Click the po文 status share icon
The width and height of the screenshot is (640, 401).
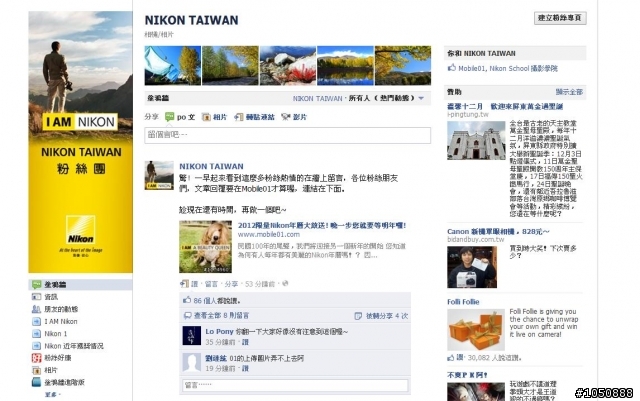coord(169,117)
